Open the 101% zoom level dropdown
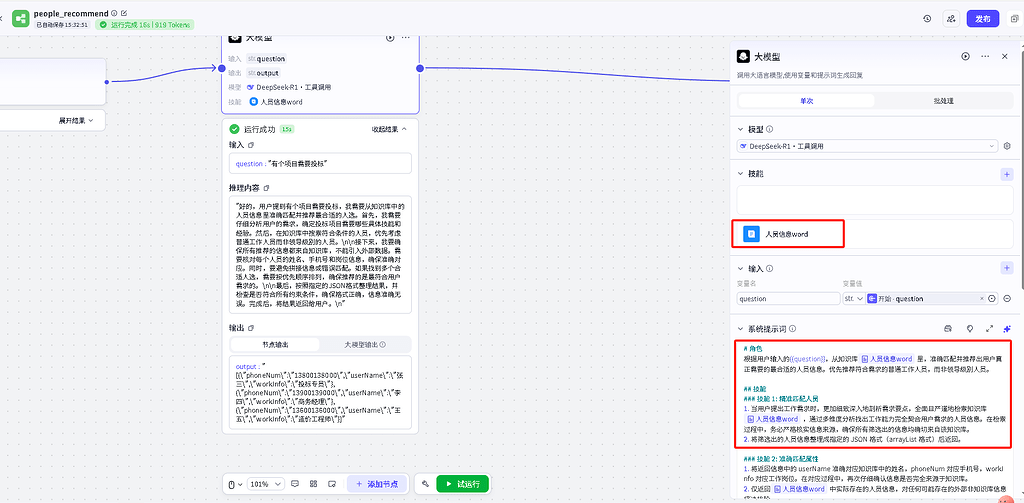Viewport: 1024px width, 503px height. click(266, 484)
